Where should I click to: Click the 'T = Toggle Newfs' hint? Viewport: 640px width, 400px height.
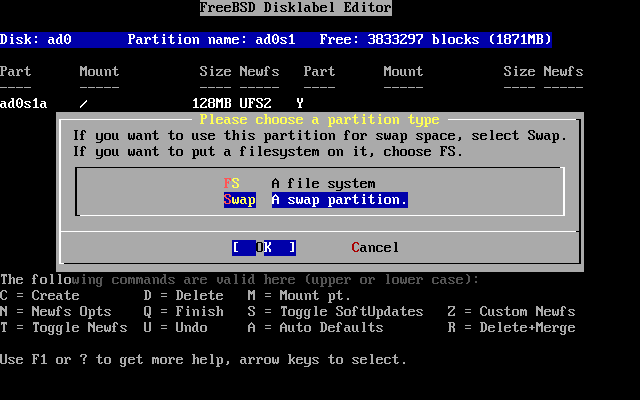pyautogui.click(x=64, y=328)
